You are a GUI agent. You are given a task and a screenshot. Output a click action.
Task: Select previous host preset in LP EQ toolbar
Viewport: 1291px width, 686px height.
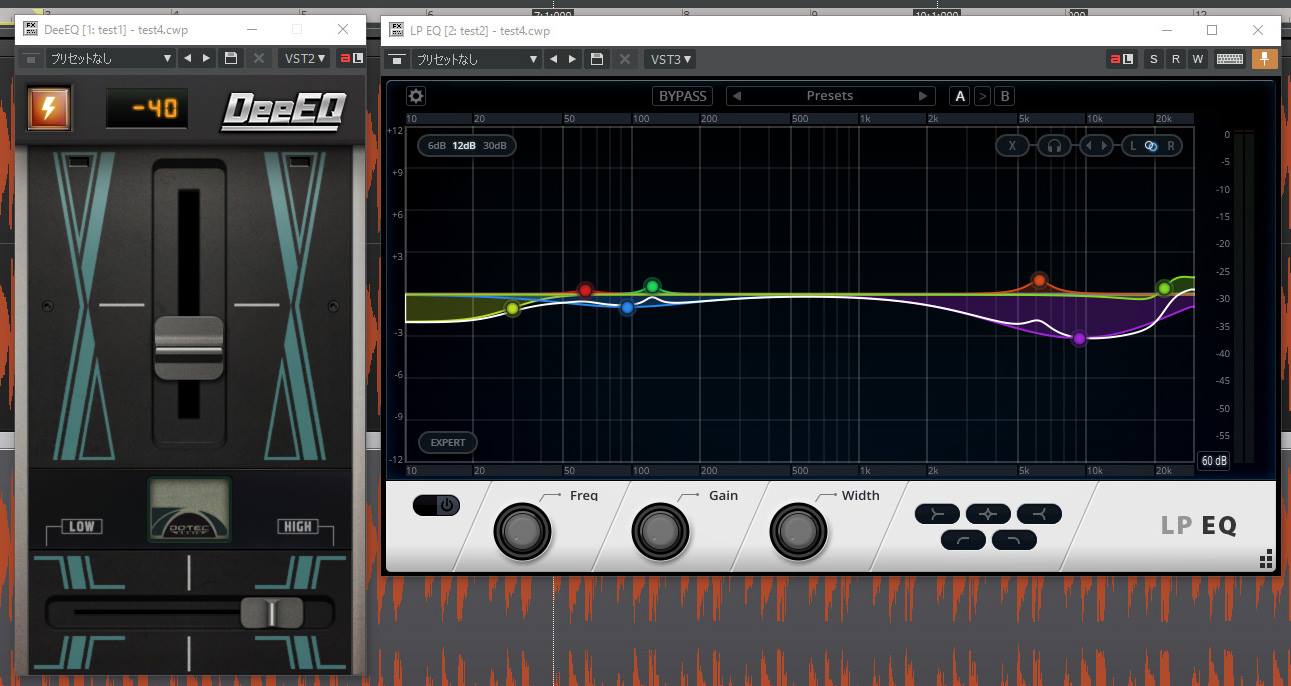pyautogui.click(x=553, y=59)
